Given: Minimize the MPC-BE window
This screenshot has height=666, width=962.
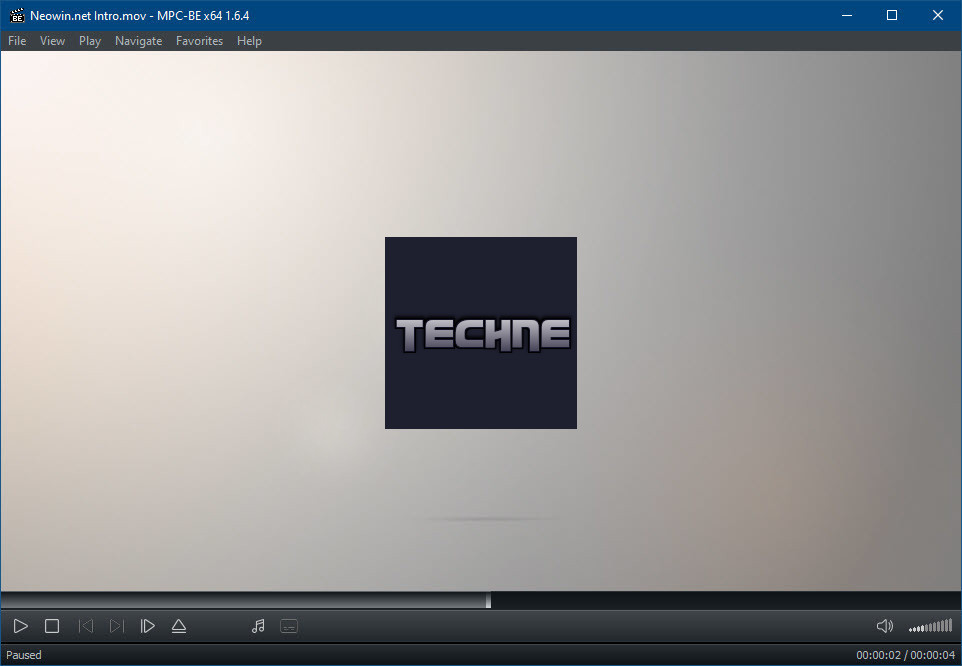Looking at the screenshot, I should coord(847,15).
